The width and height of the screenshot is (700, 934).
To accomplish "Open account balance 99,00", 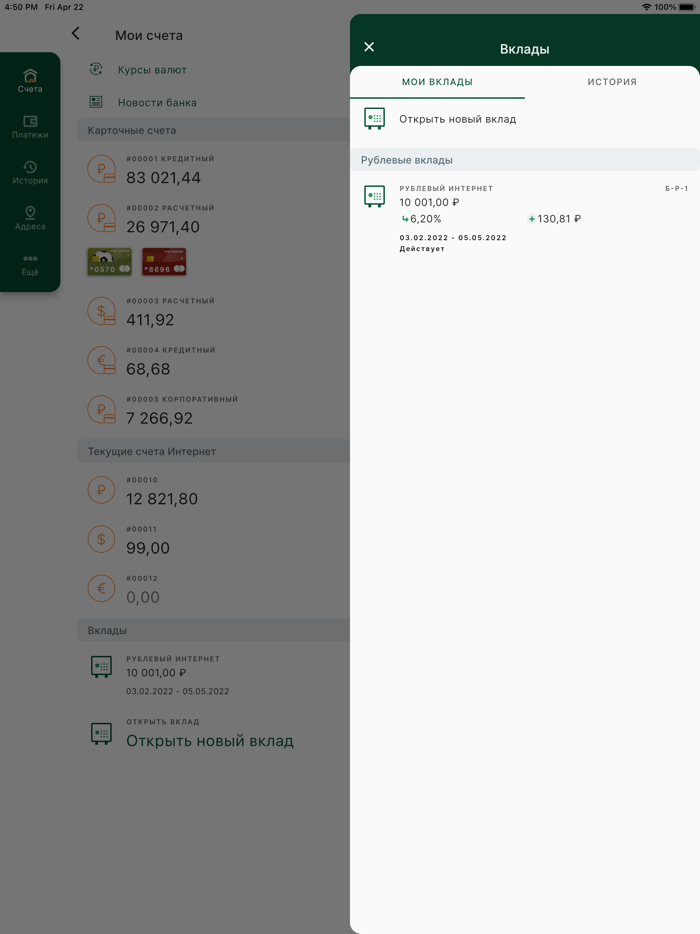I will tap(148, 548).
